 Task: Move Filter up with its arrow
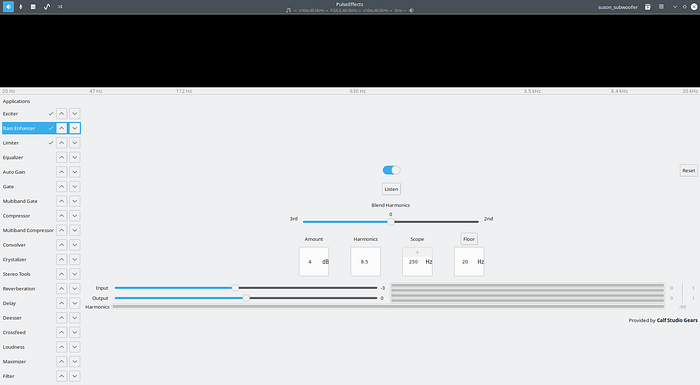click(62, 376)
